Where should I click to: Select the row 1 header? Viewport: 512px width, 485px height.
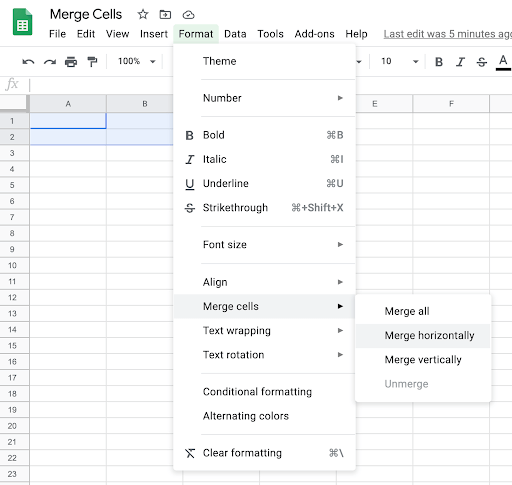click(15, 121)
